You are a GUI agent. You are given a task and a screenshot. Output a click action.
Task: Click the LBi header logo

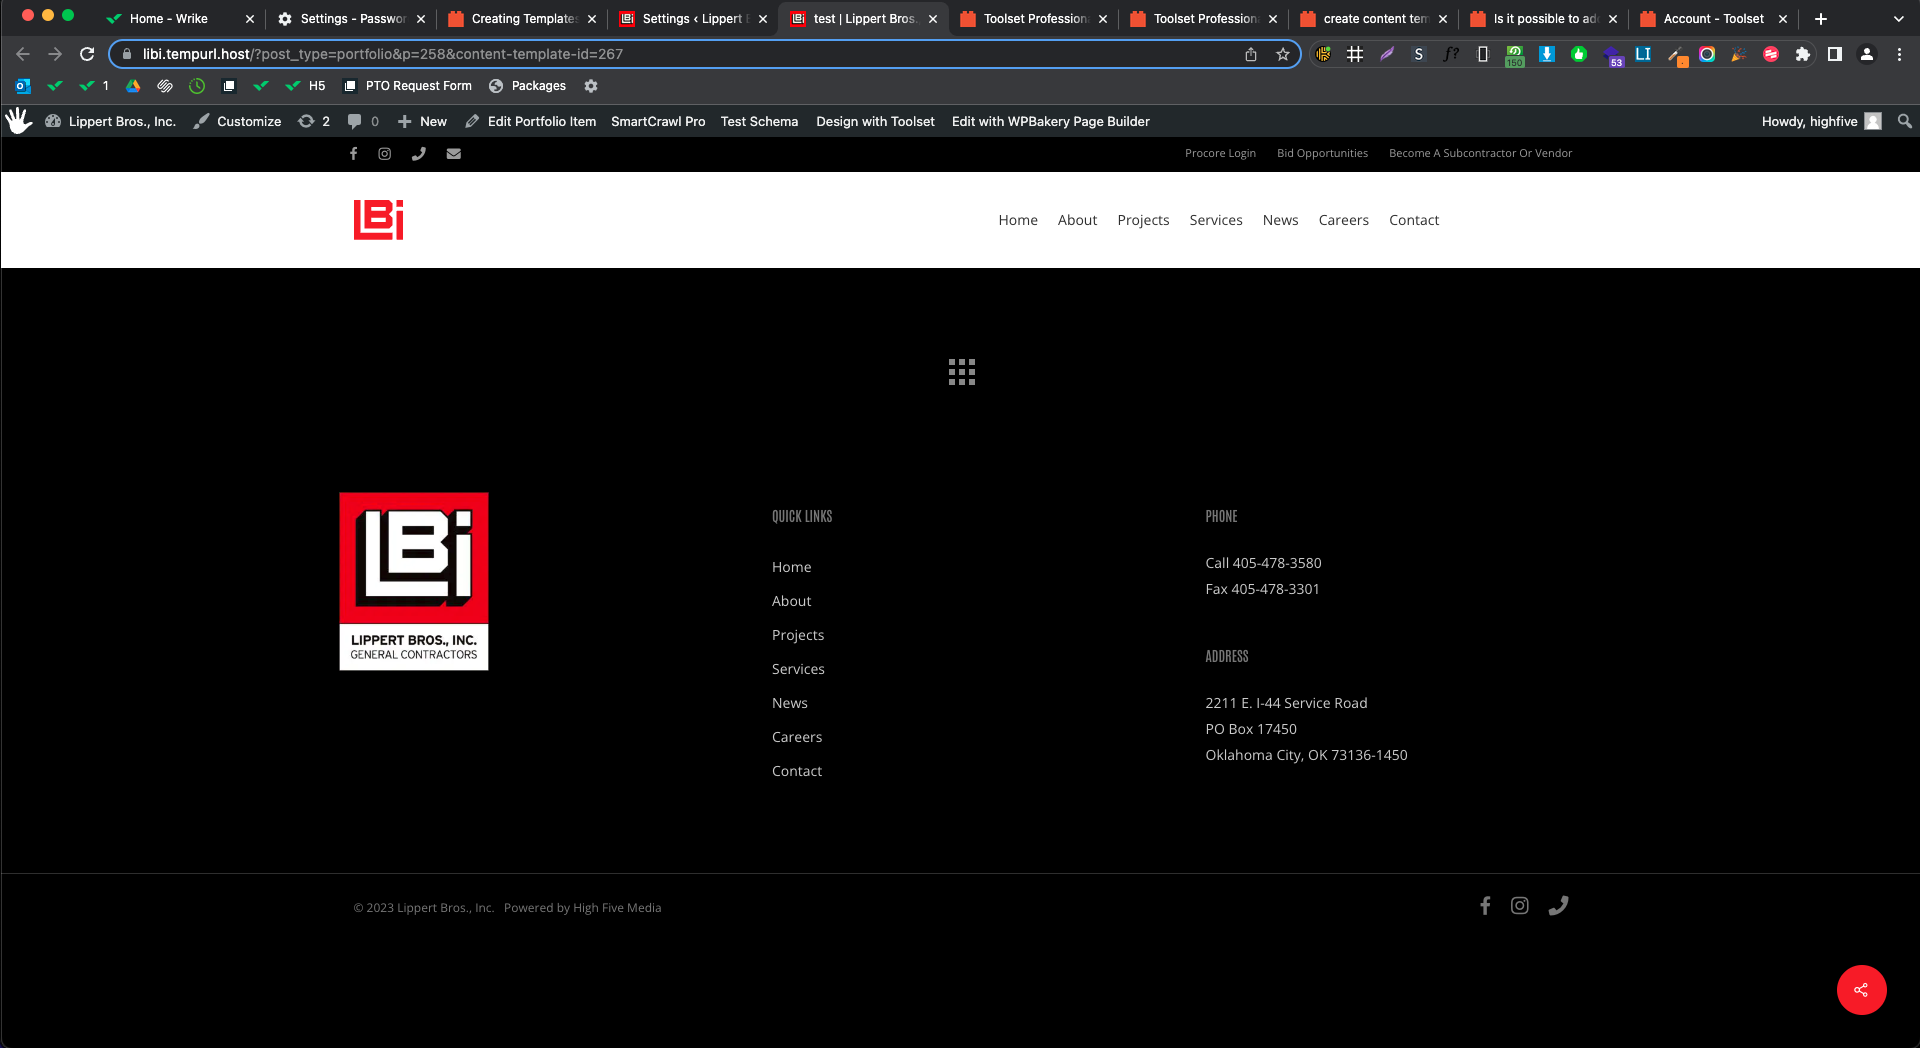(x=378, y=220)
